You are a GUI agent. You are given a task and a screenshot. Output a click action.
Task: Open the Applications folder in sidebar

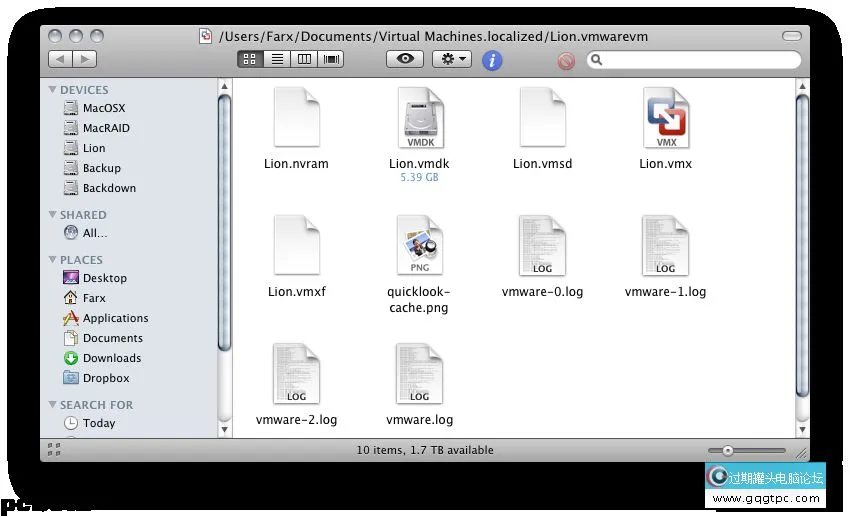(x=115, y=318)
